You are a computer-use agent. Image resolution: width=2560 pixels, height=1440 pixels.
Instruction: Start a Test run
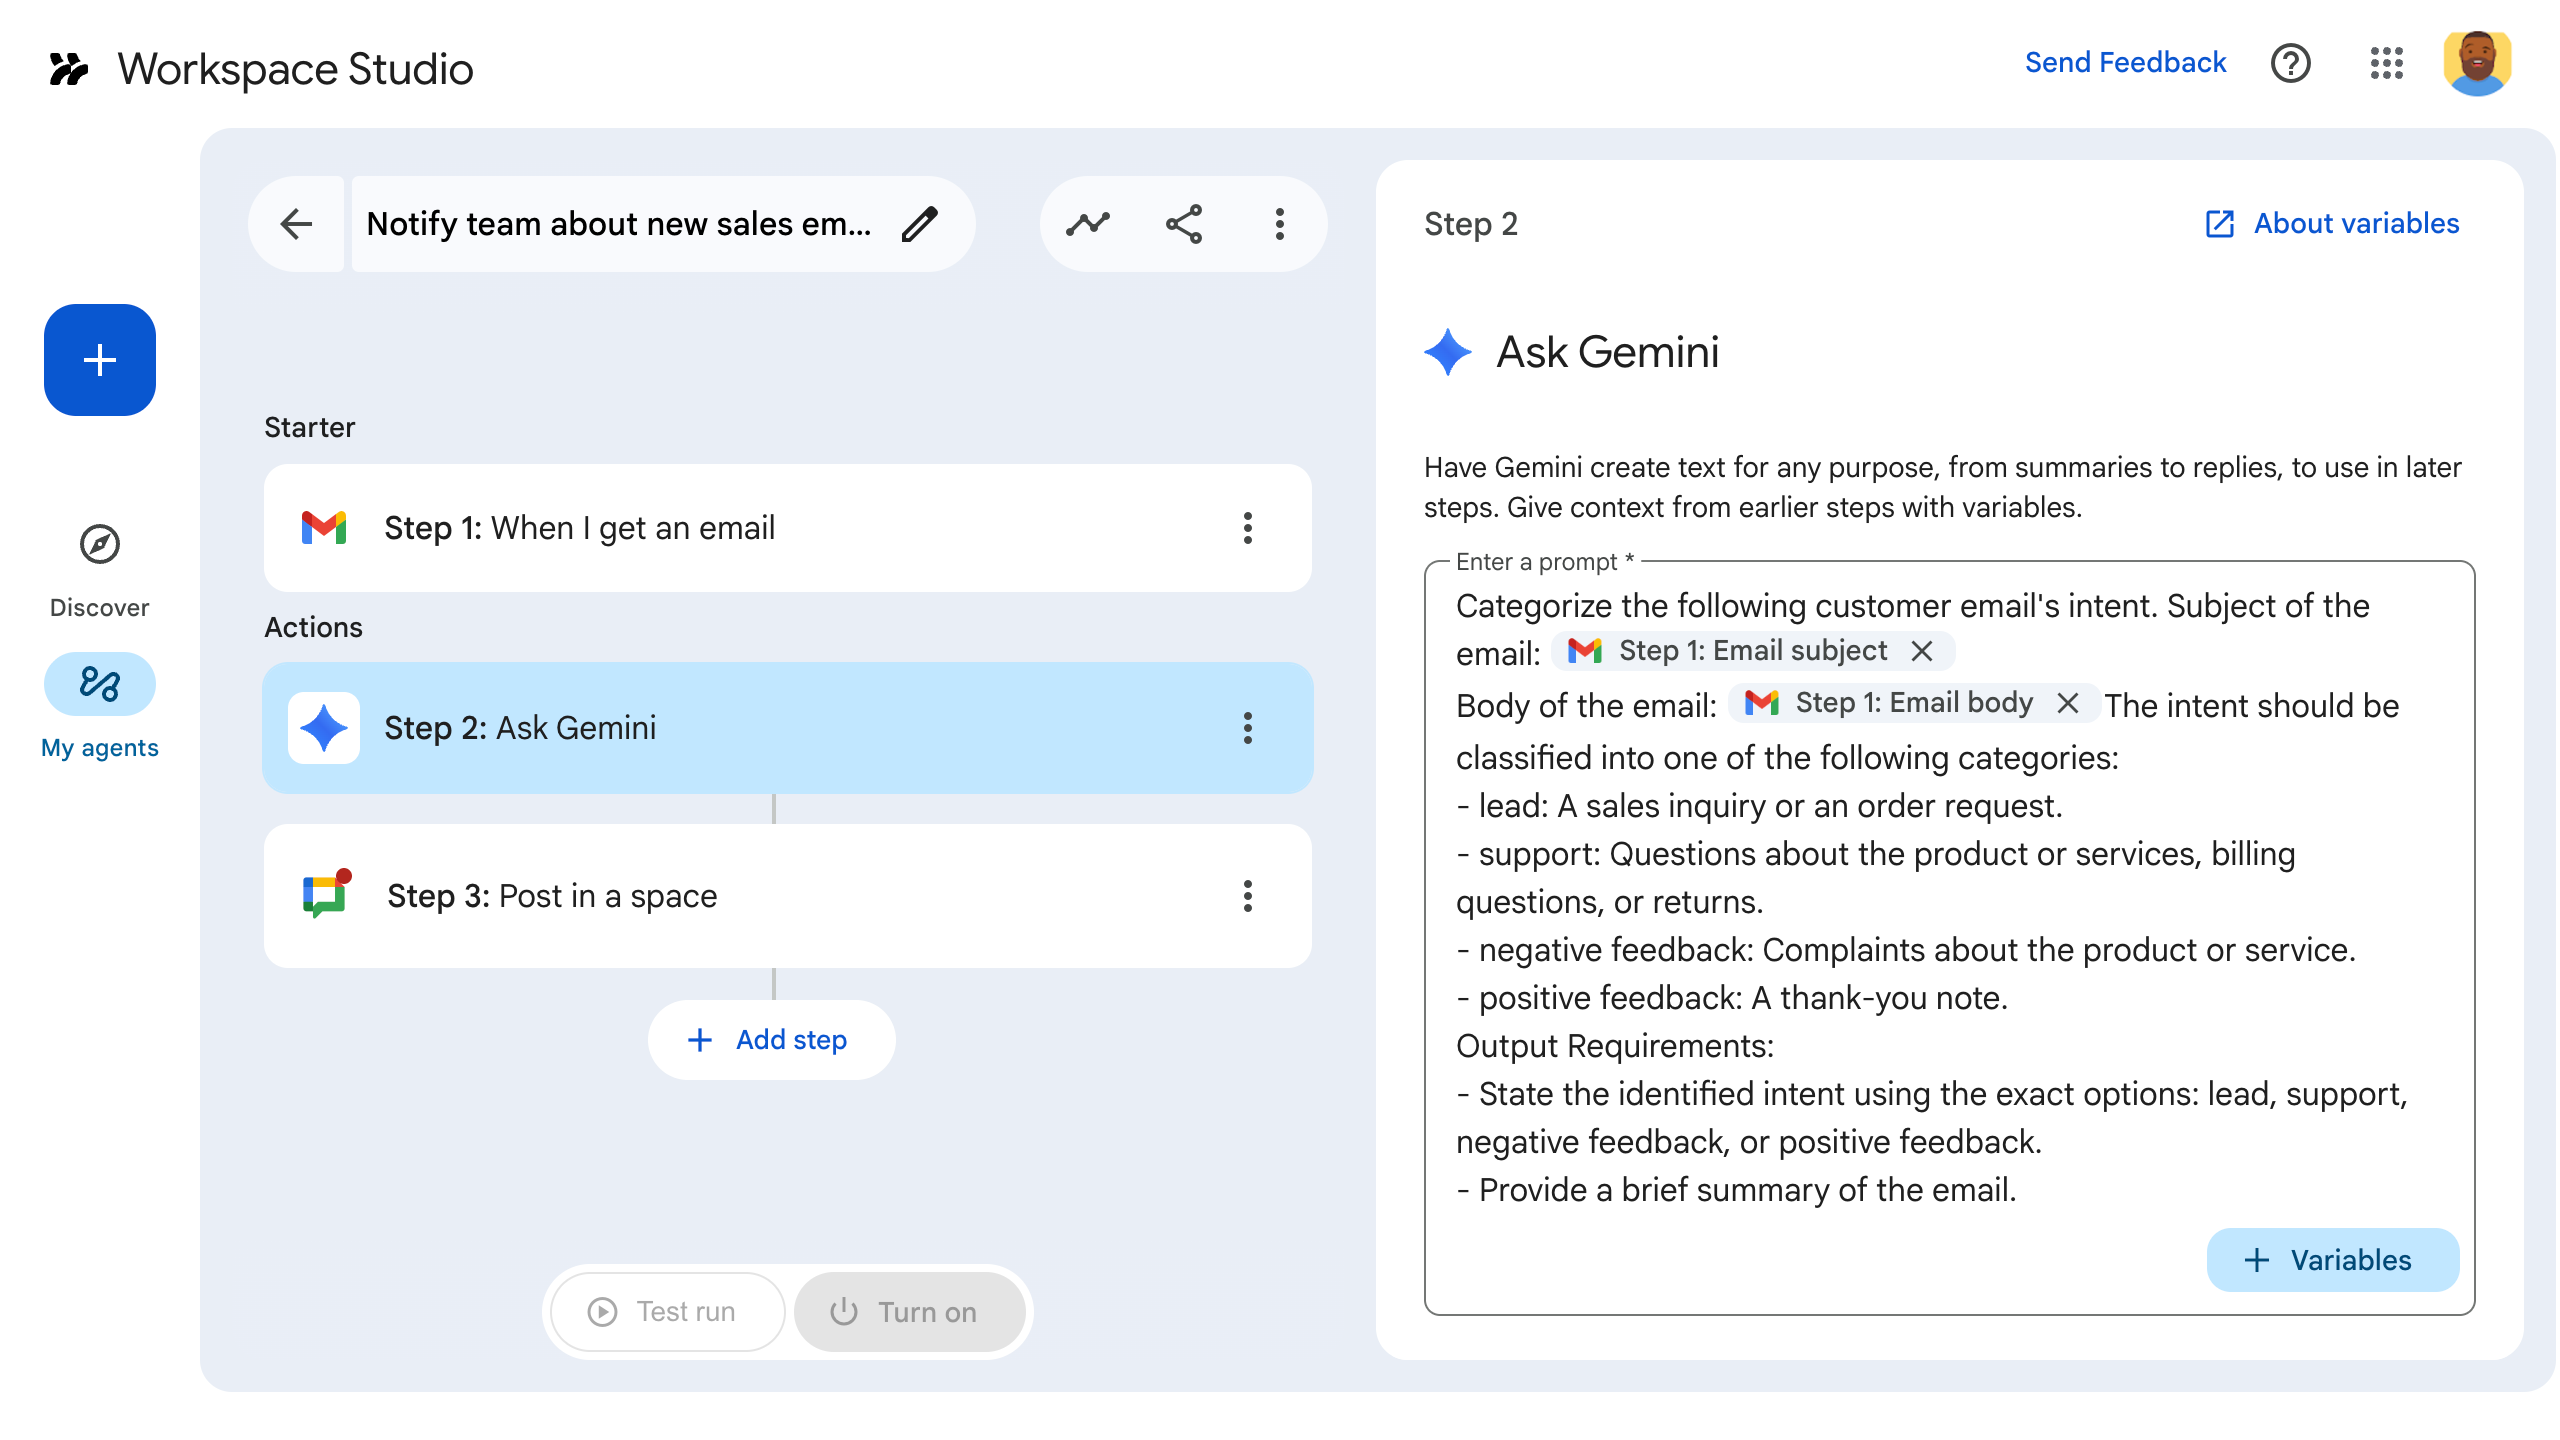pos(667,1312)
